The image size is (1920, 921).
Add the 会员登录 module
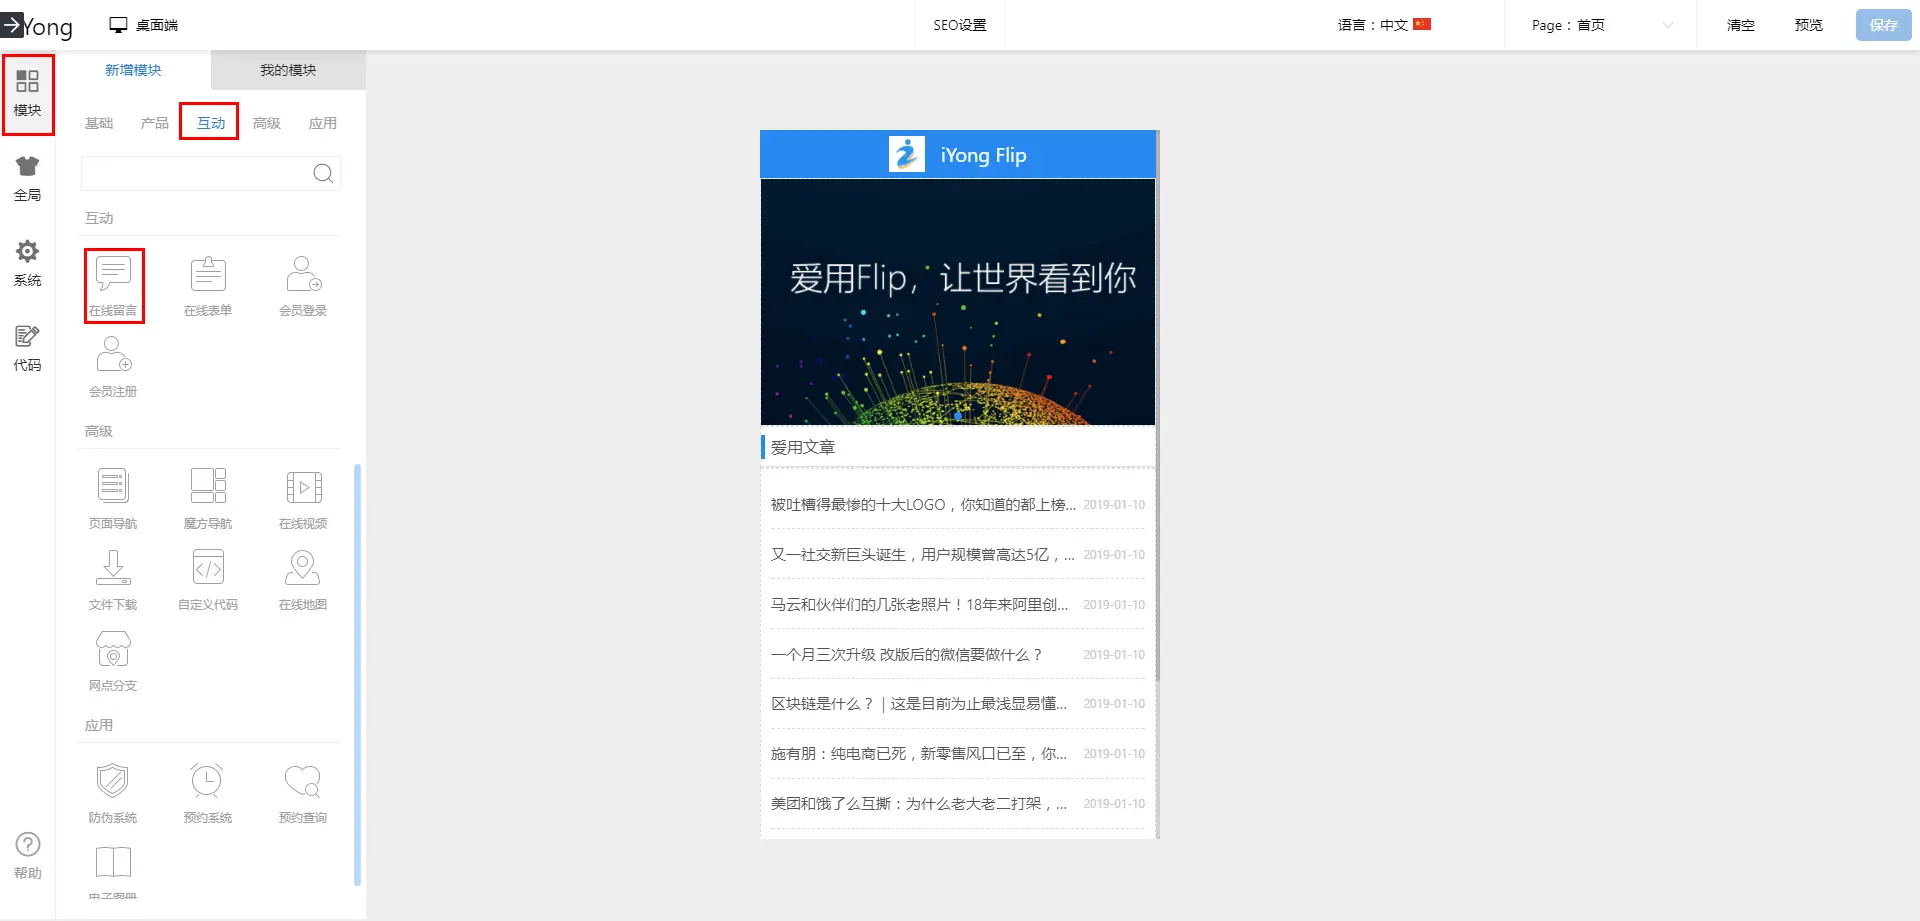(303, 275)
